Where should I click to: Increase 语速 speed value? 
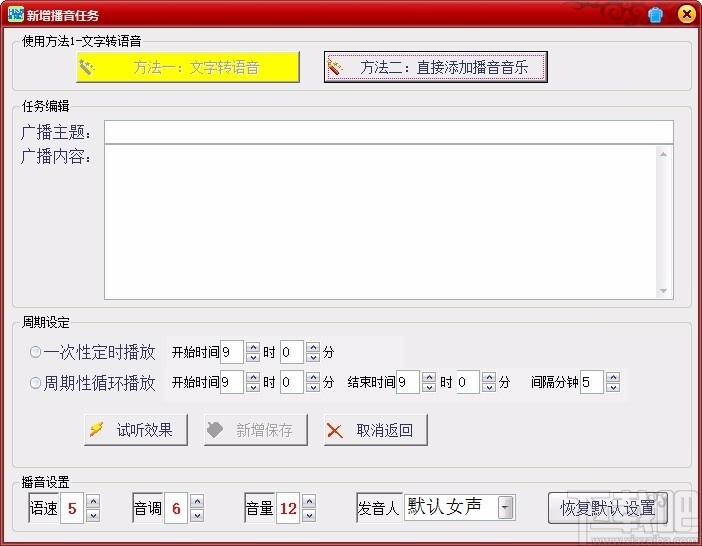point(93,502)
